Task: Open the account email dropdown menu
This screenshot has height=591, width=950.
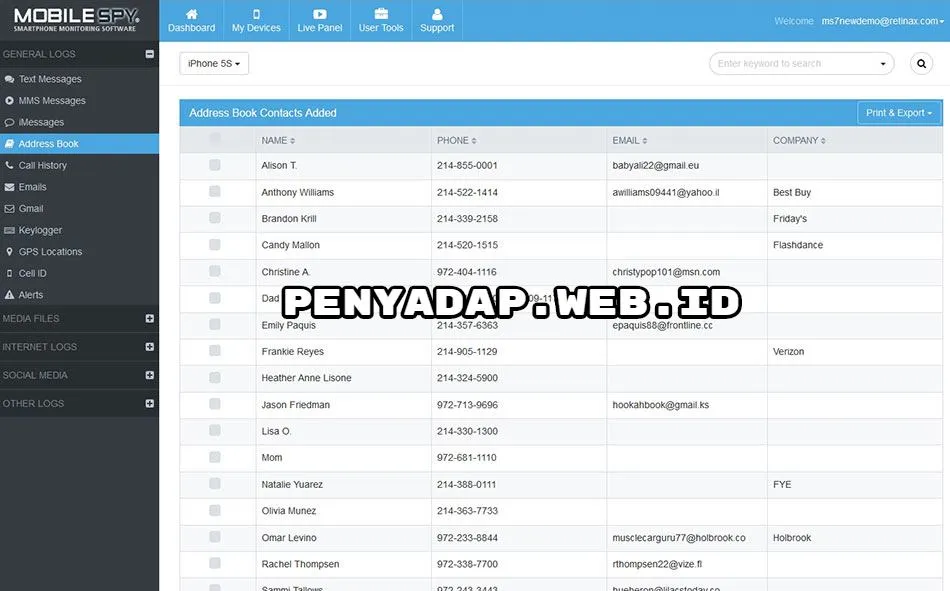Action: click(x=882, y=21)
